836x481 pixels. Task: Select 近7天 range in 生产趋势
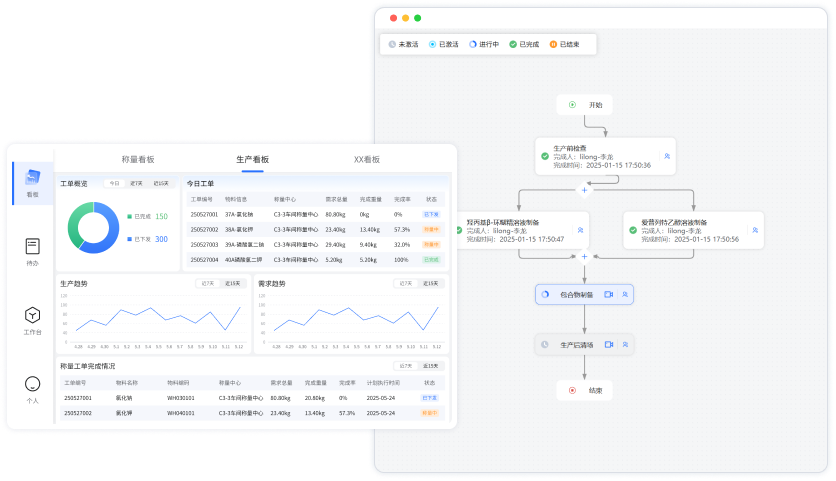pos(208,283)
